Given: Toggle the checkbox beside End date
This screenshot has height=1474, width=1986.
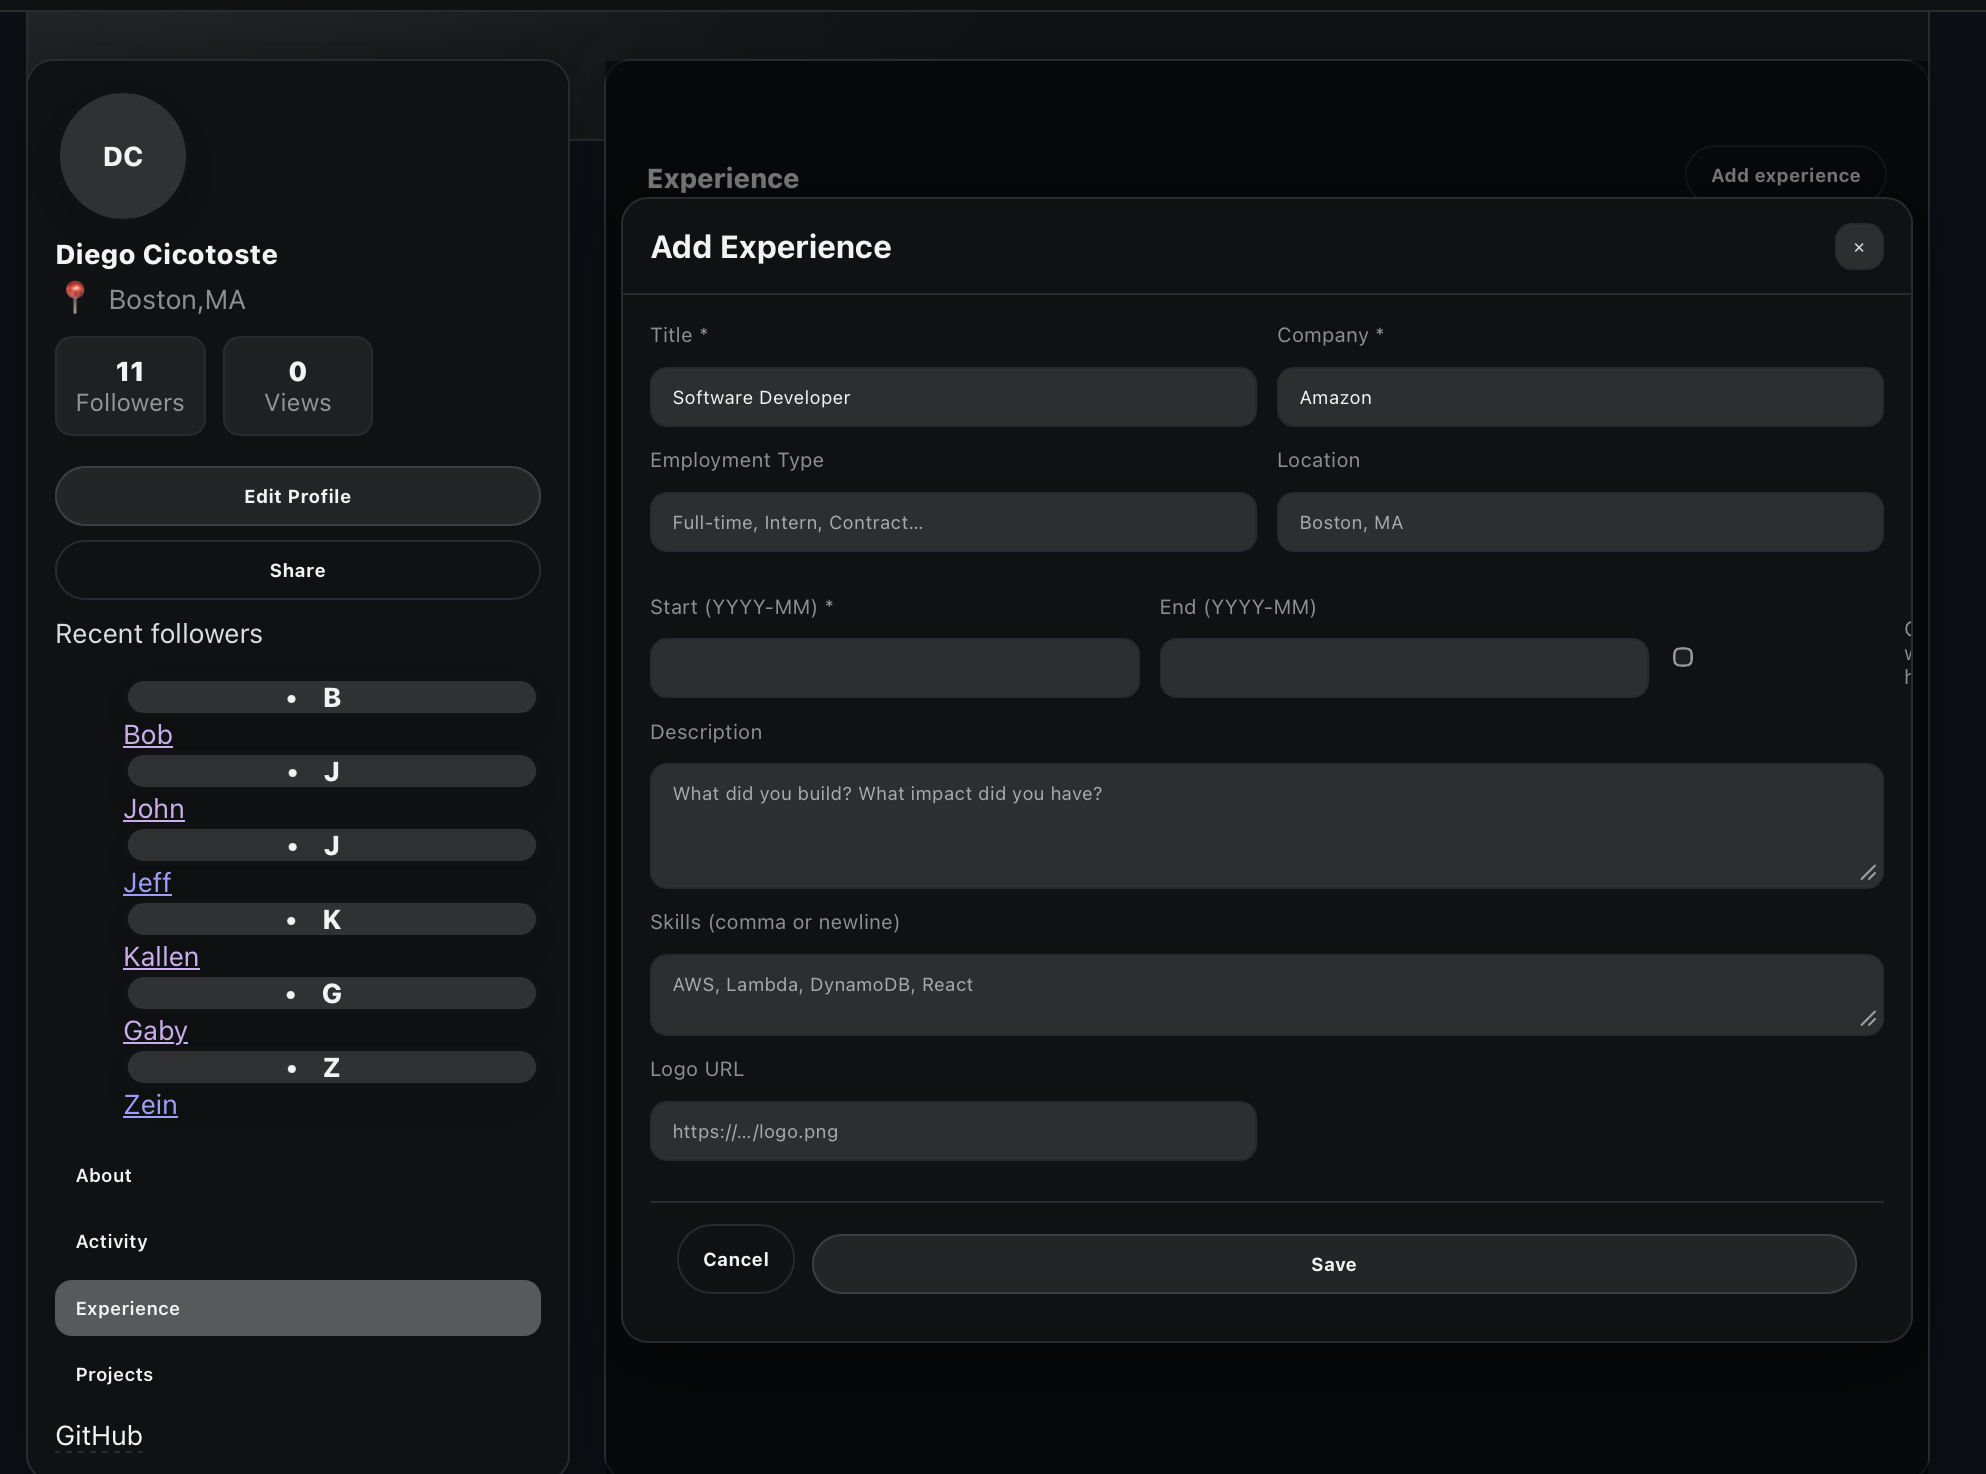Looking at the screenshot, I should [x=1683, y=657].
